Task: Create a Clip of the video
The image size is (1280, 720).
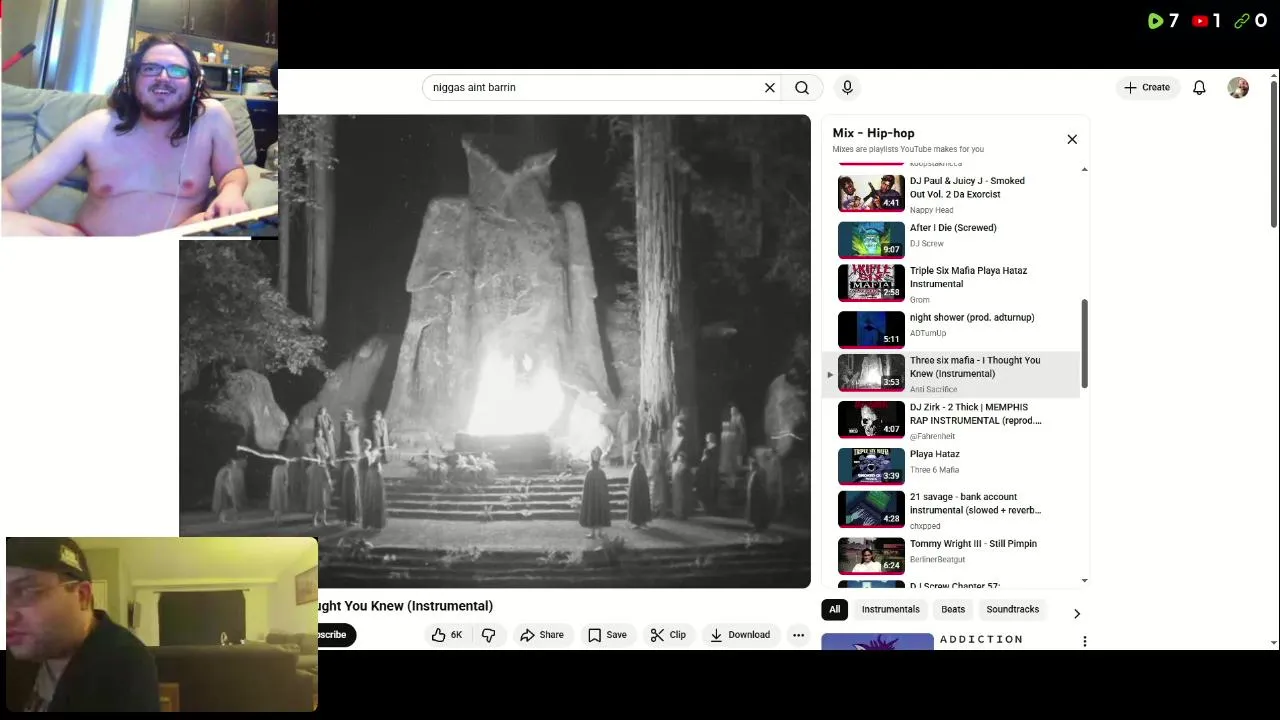Action: pos(668,635)
